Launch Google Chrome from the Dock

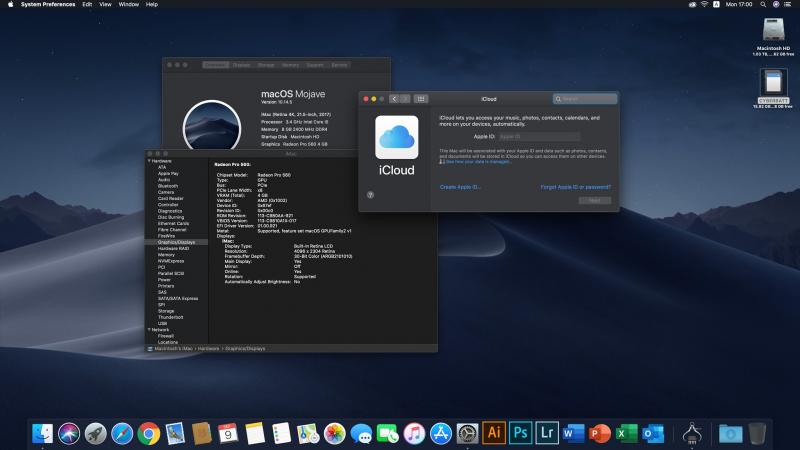148,434
